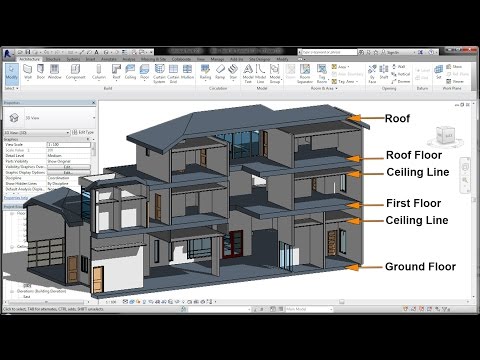Choose the By Face opening tool
480x360 pixels.
(x=372, y=74)
